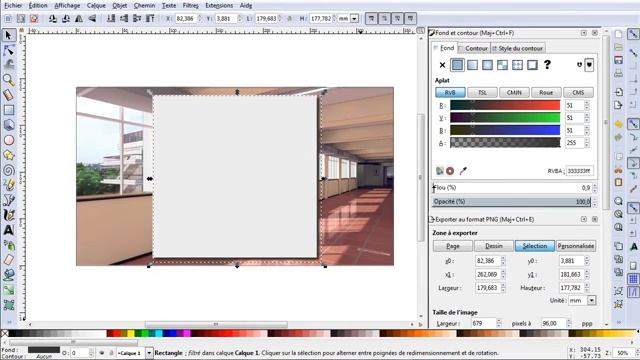
Task: Click the Print icon in right toolbar
Action: [618, 73]
